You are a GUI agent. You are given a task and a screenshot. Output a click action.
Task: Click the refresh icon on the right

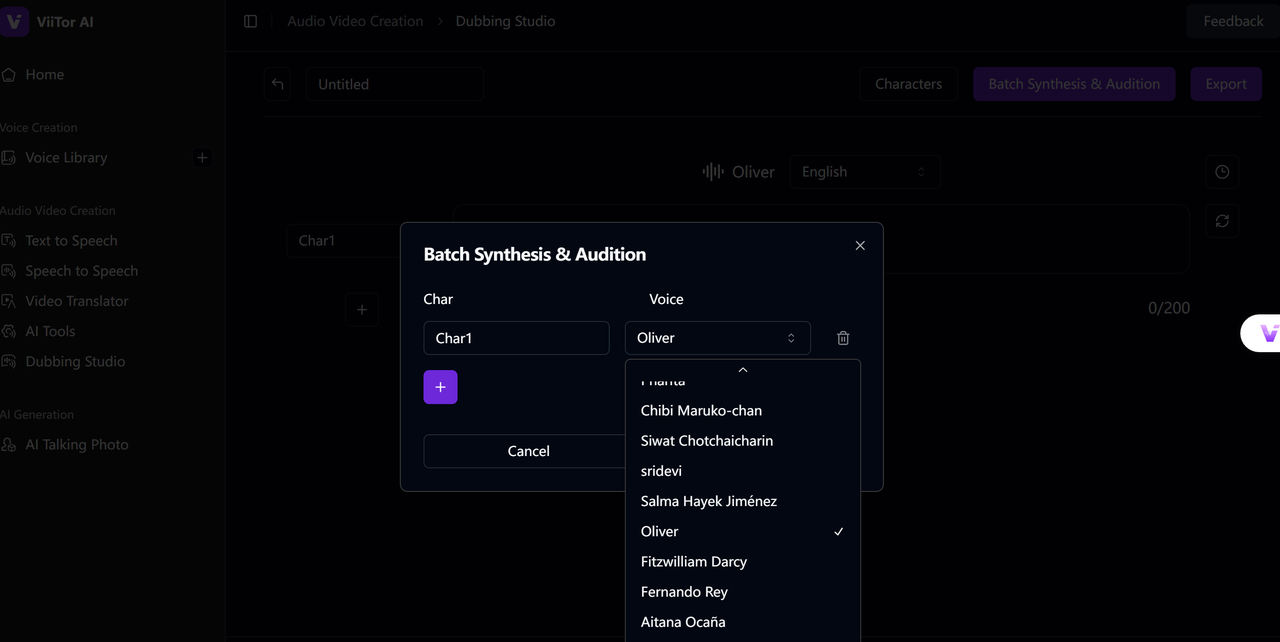[1222, 221]
